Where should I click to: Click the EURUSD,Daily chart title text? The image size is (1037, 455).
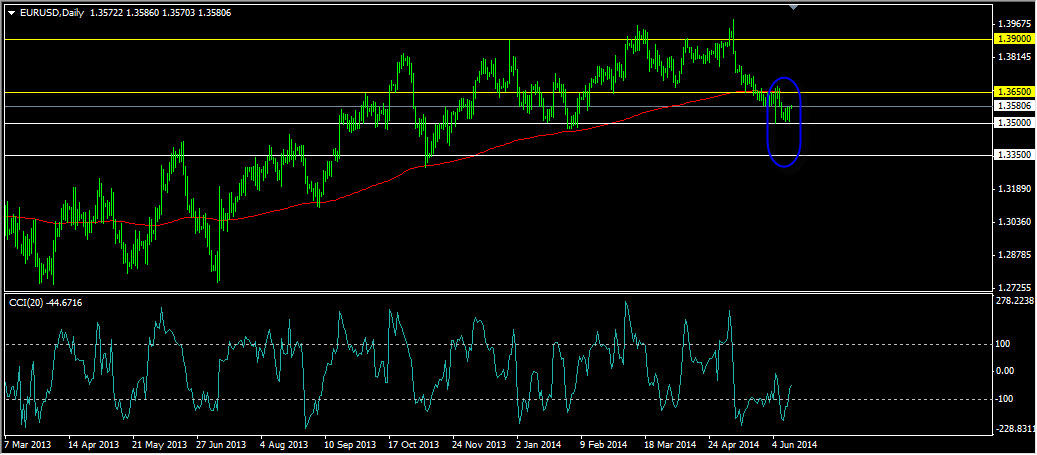[x=51, y=13]
